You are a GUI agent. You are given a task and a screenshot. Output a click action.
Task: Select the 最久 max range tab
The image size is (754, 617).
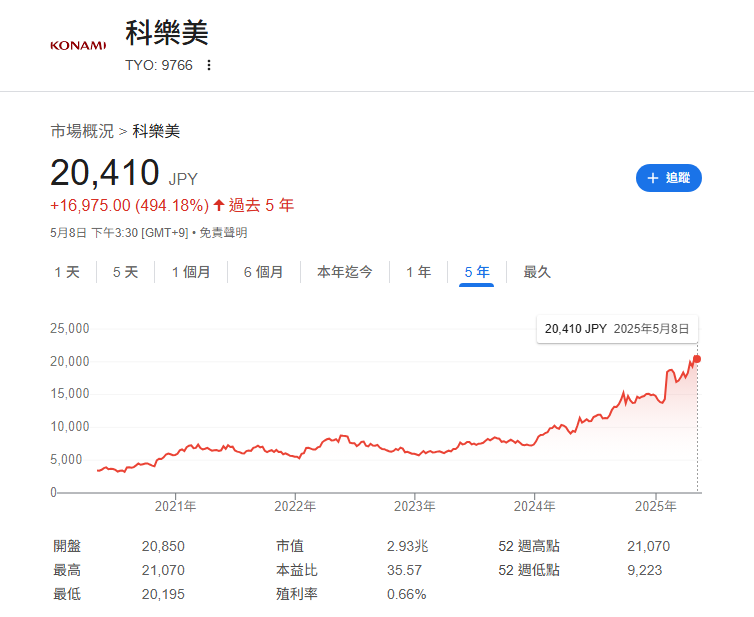(537, 272)
